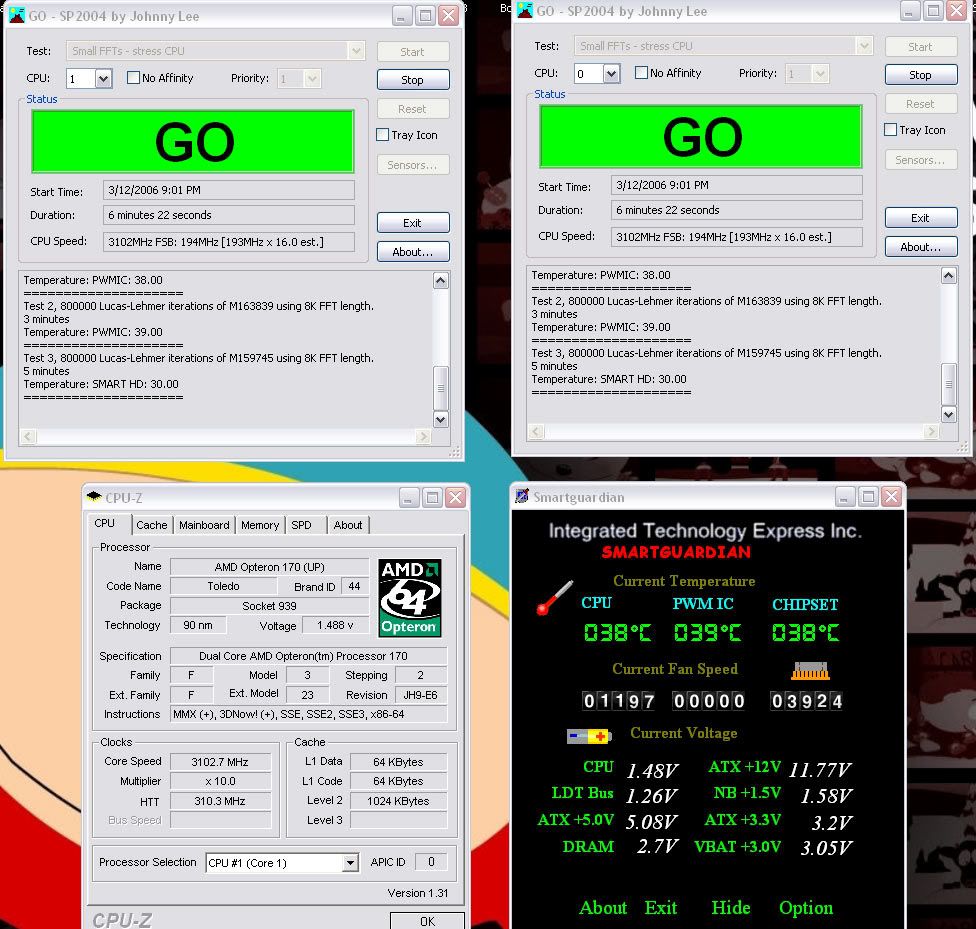Click Duration field in left SP2004 window
Screen dimensions: 976x929
(228, 215)
